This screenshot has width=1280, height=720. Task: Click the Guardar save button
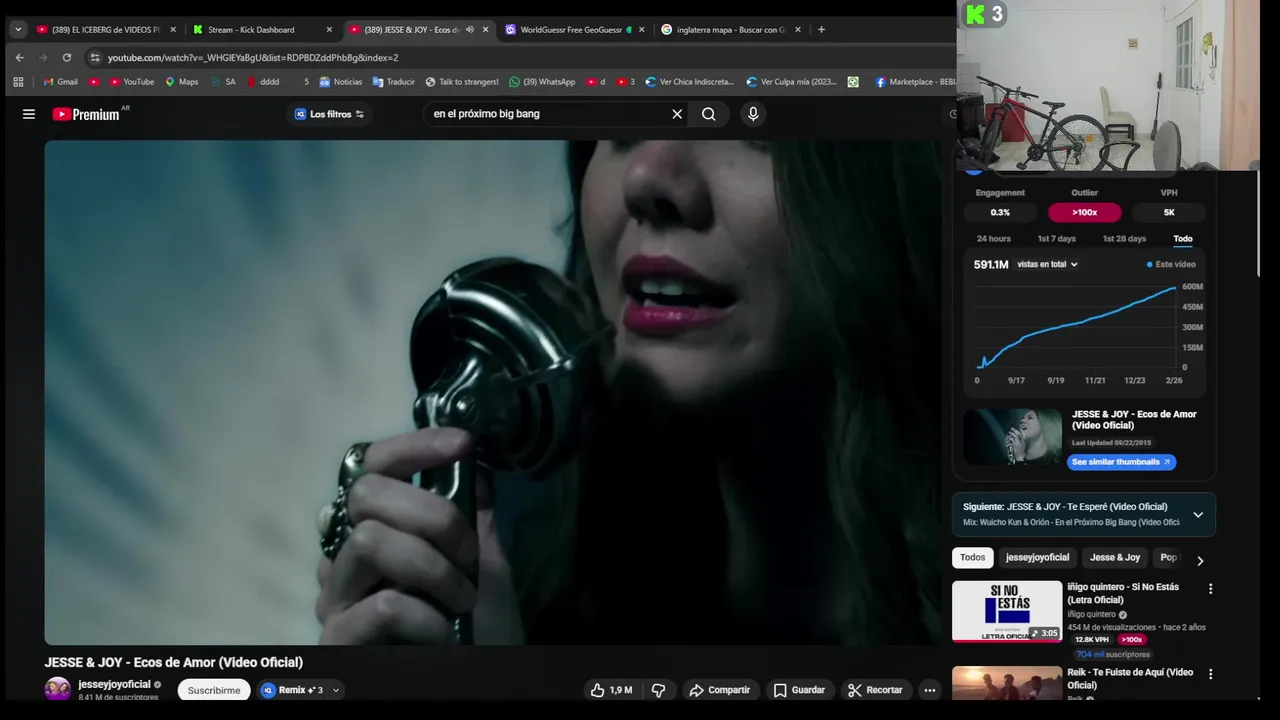pyautogui.click(x=799, y=690)
